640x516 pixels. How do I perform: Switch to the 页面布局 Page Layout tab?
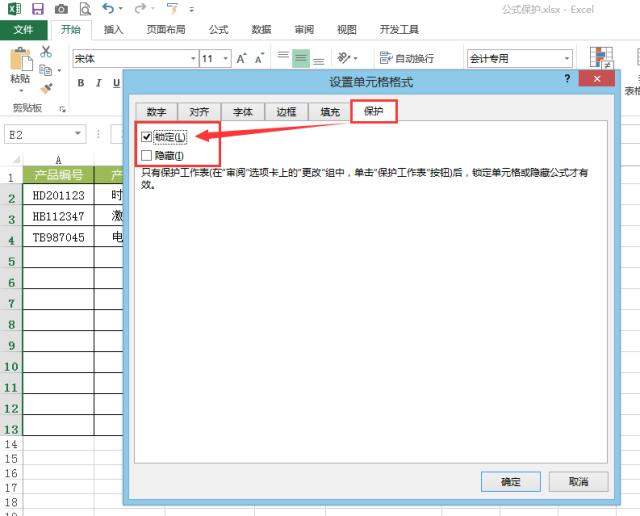(166, 30)
